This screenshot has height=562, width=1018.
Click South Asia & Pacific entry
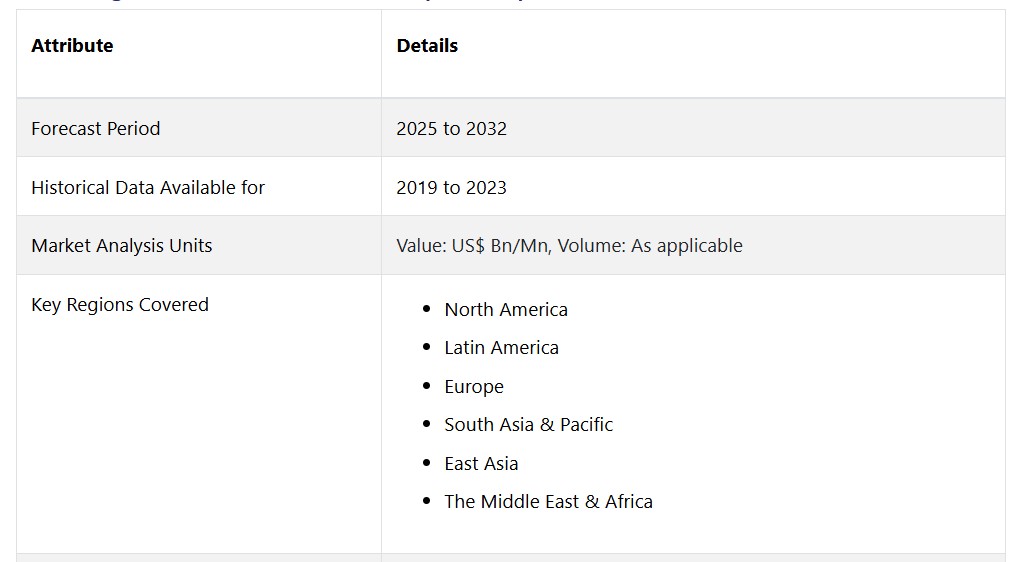click(528, 424)
